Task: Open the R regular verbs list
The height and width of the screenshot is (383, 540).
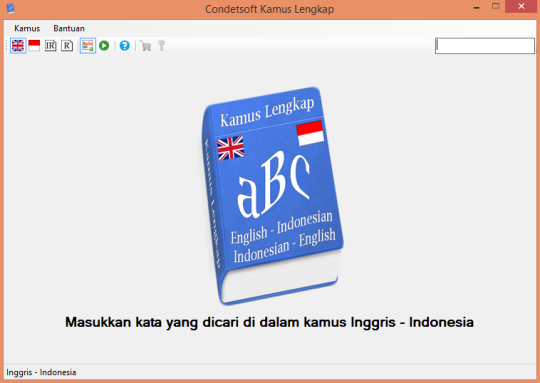Action: (x=67, y=45)
